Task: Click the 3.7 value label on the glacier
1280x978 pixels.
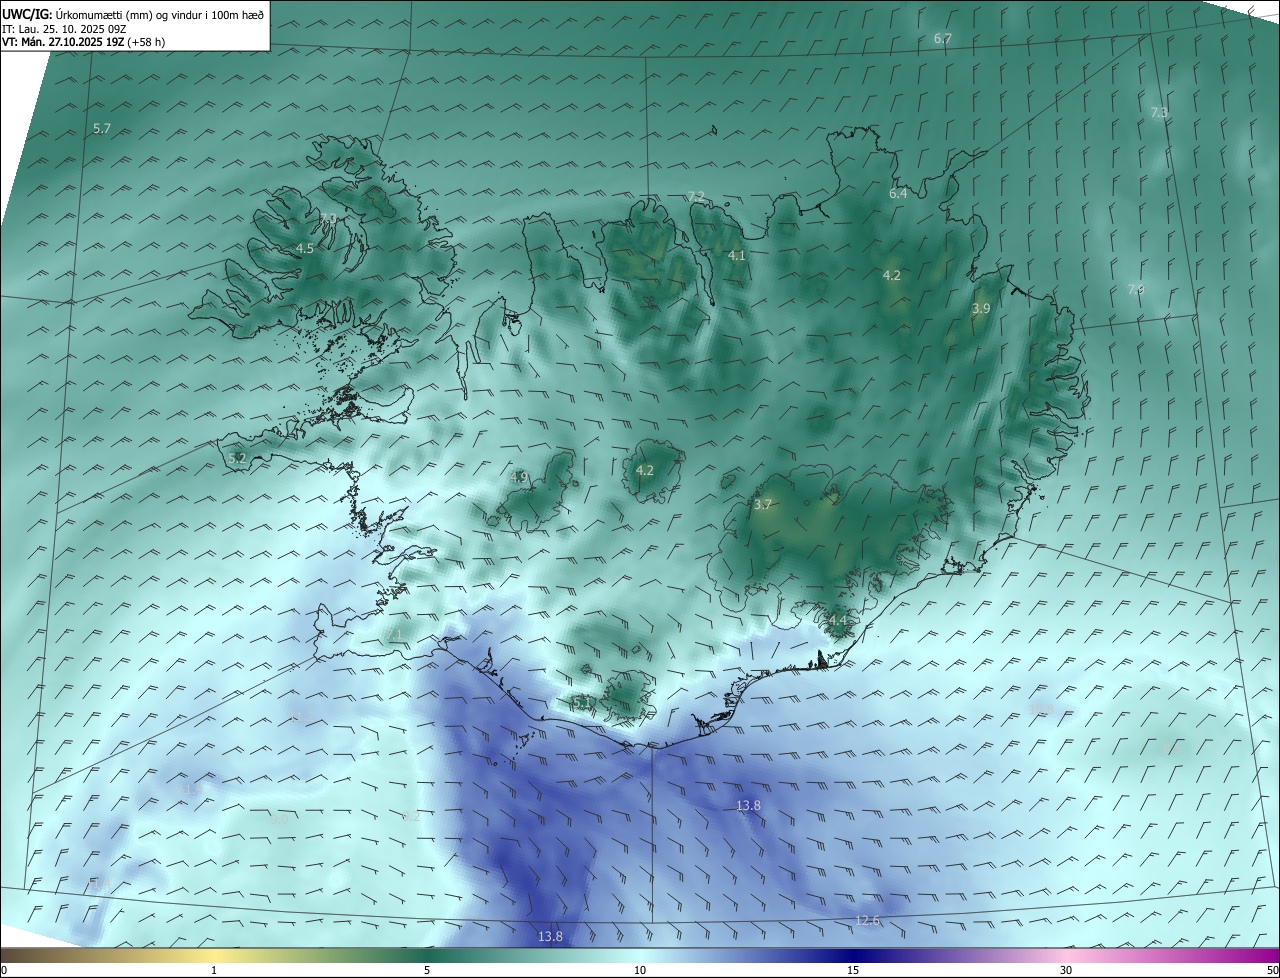Action: tap(762, 505)
